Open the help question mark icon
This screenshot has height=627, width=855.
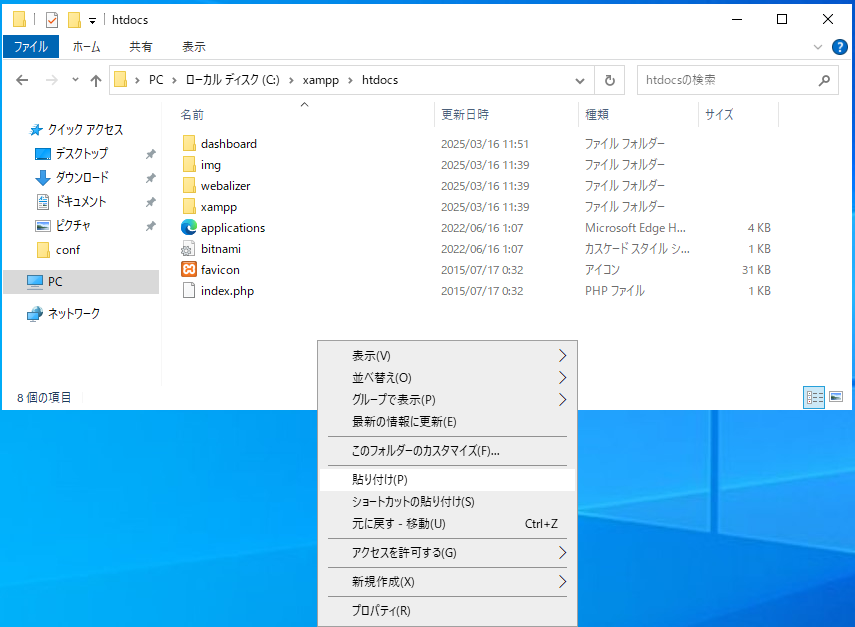click(839, 47)
